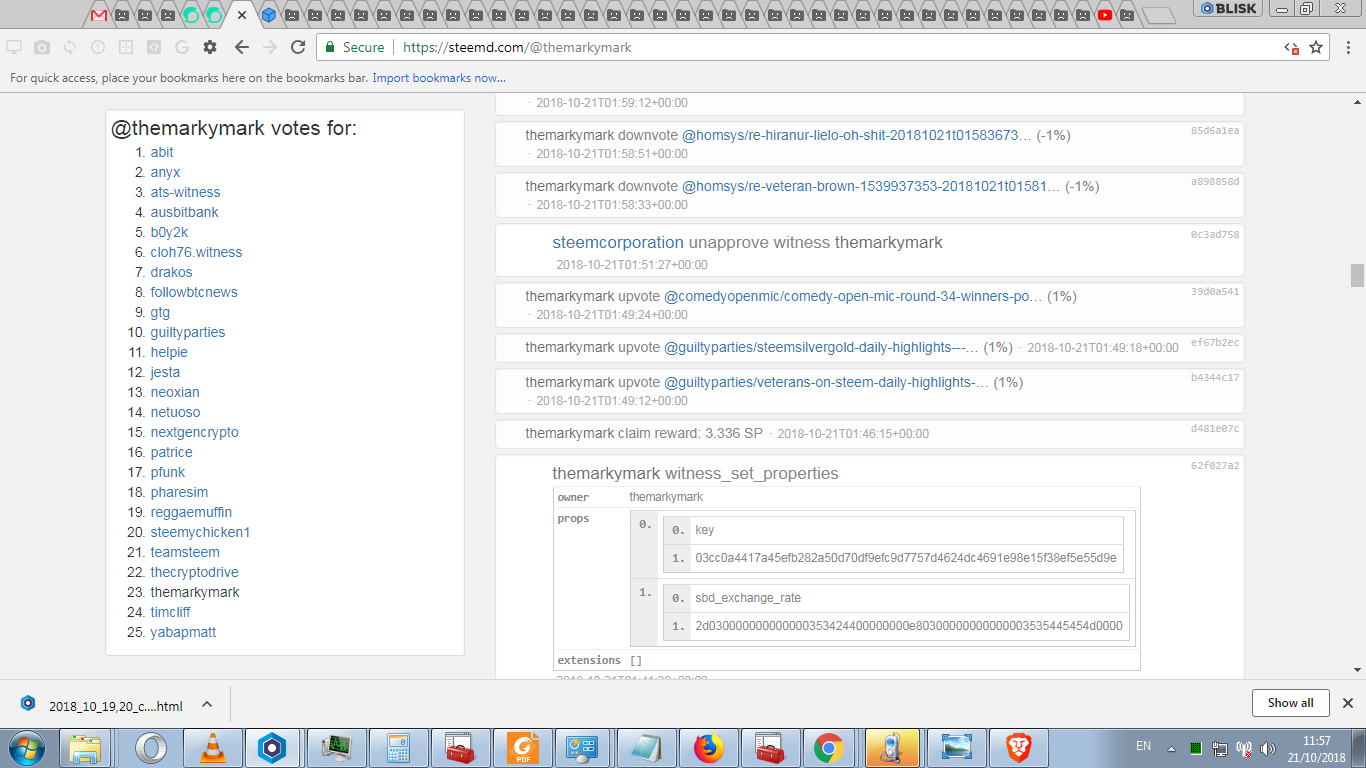This screenshot has height=768, width=1366.
Task: Open guiltyparties veterans-on-steem daily highlights link
Action: point(827,382)
